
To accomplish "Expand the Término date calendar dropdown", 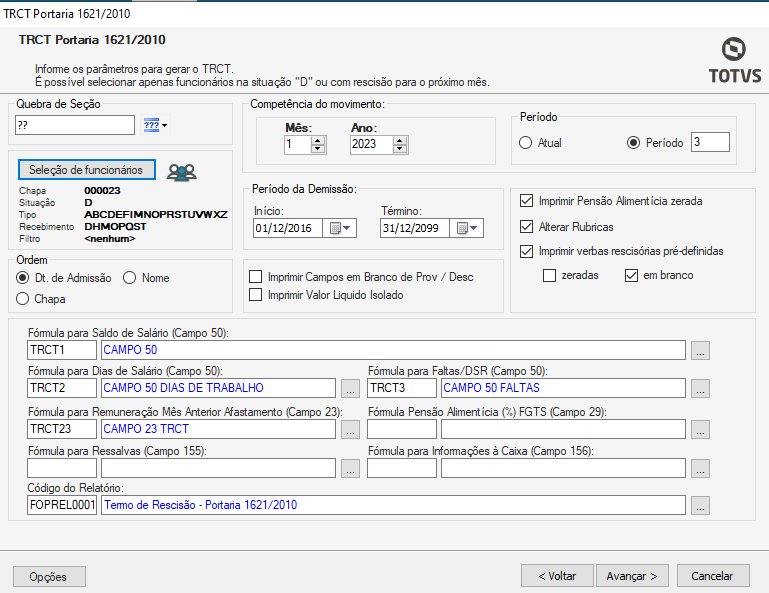I will pyautogui.click(x=468, y=228).
